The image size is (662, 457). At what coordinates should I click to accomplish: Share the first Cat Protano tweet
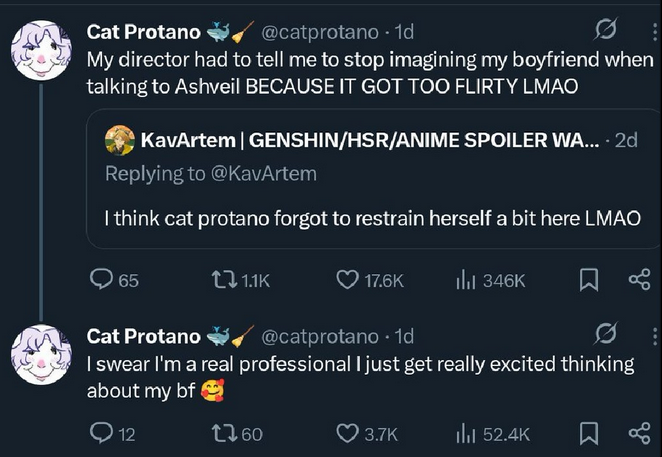(639, 281)
